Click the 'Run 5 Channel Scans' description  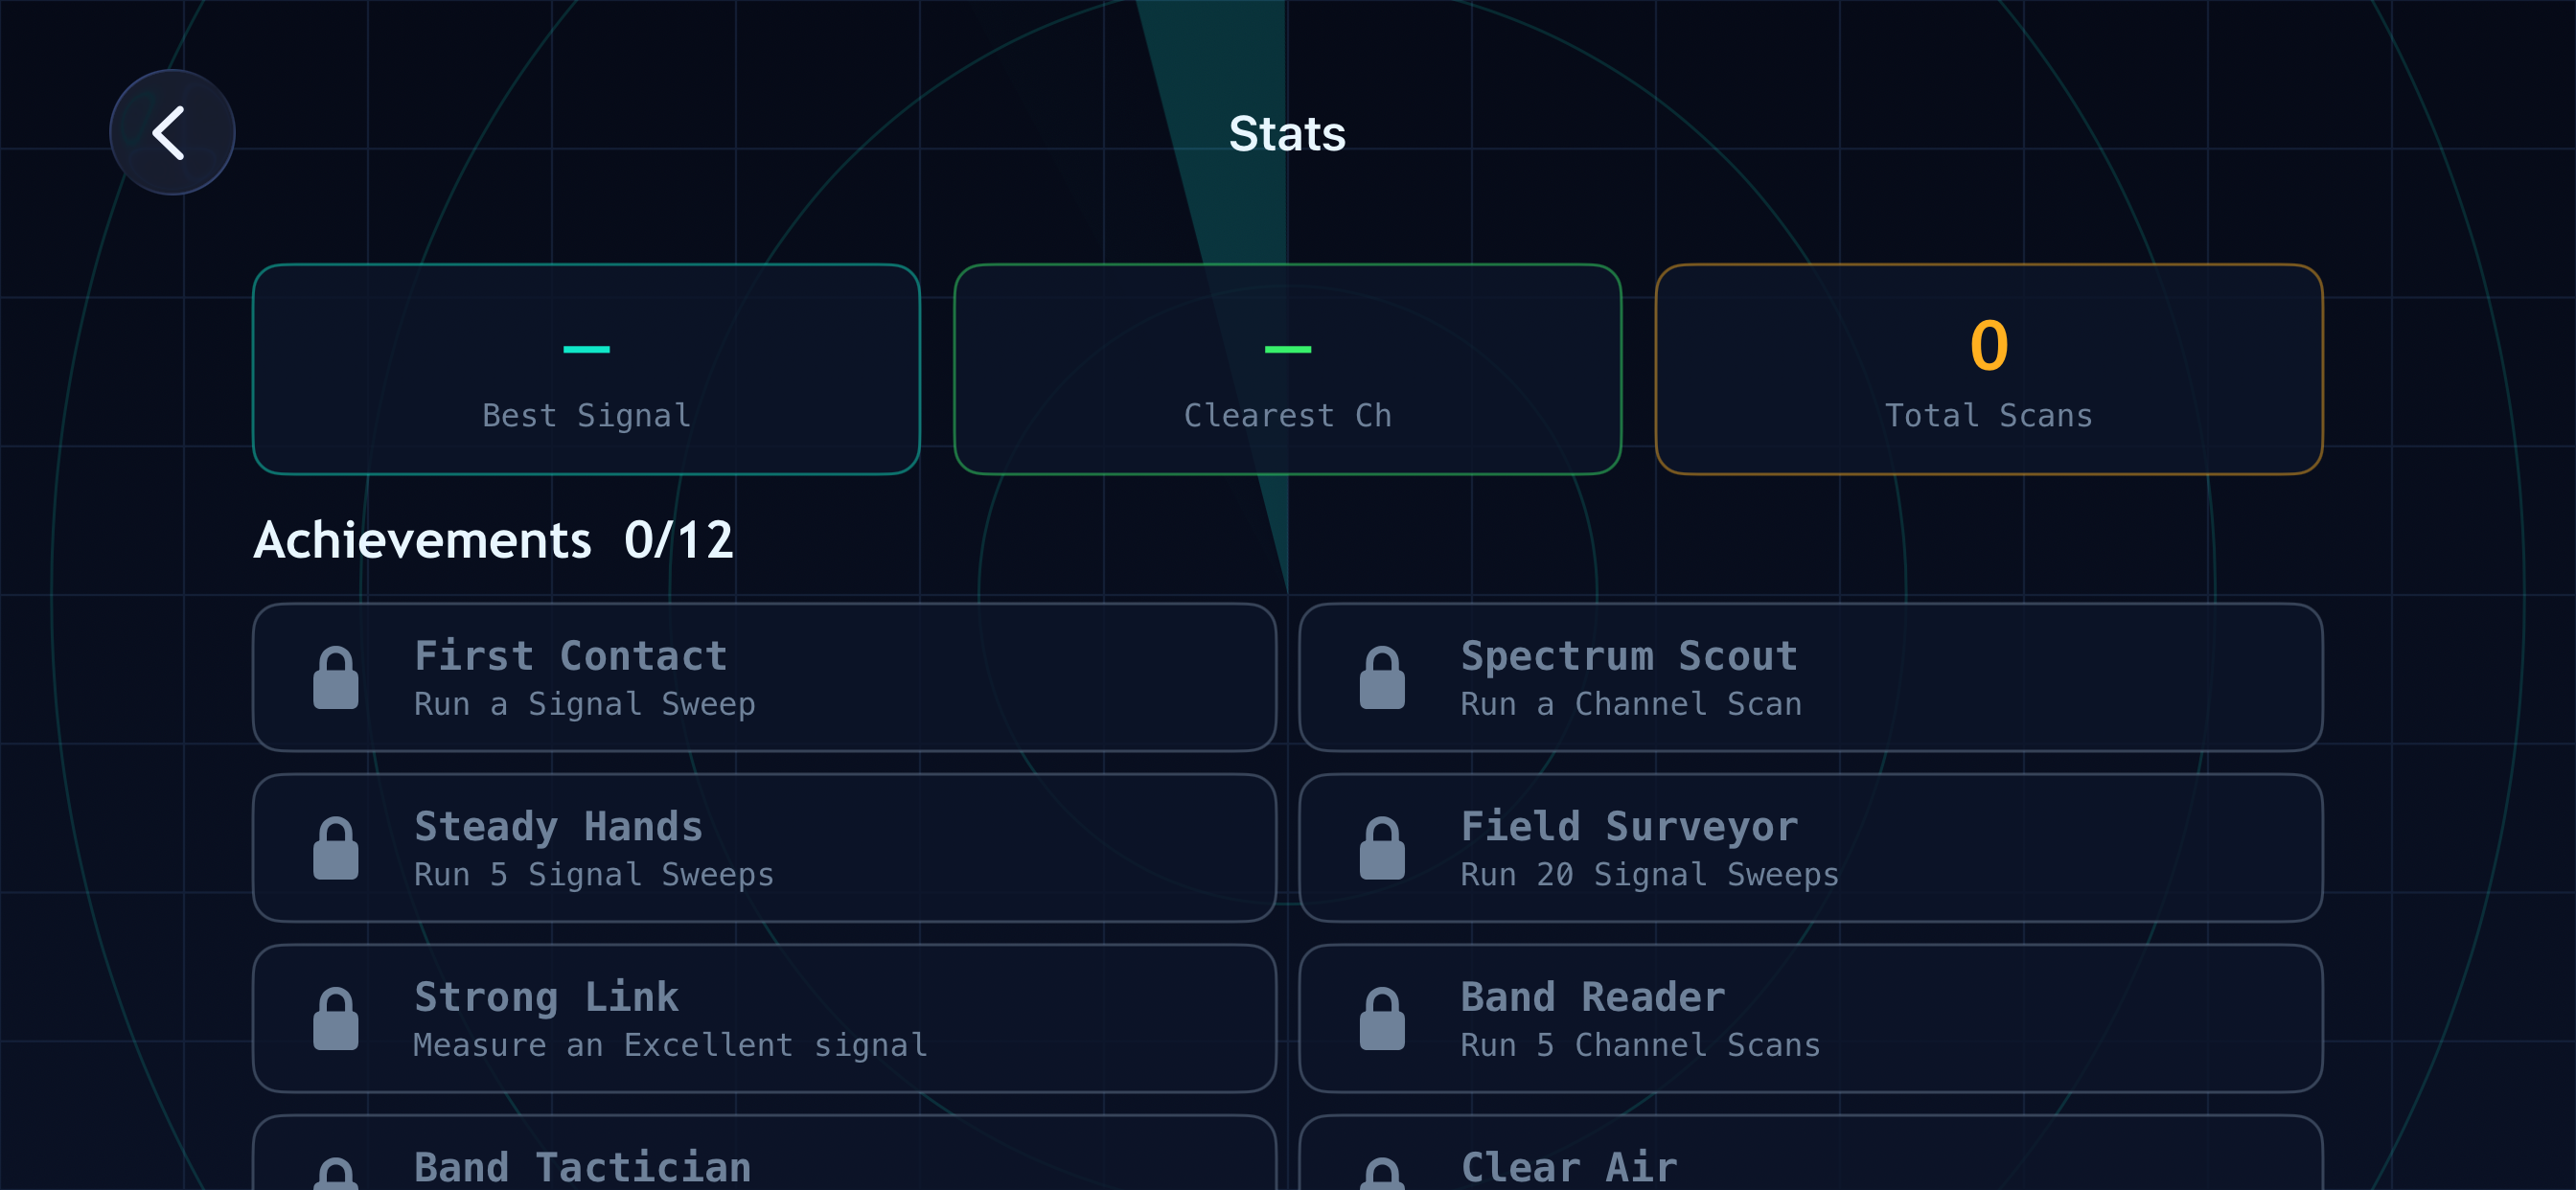[x=1640, y=1045]
